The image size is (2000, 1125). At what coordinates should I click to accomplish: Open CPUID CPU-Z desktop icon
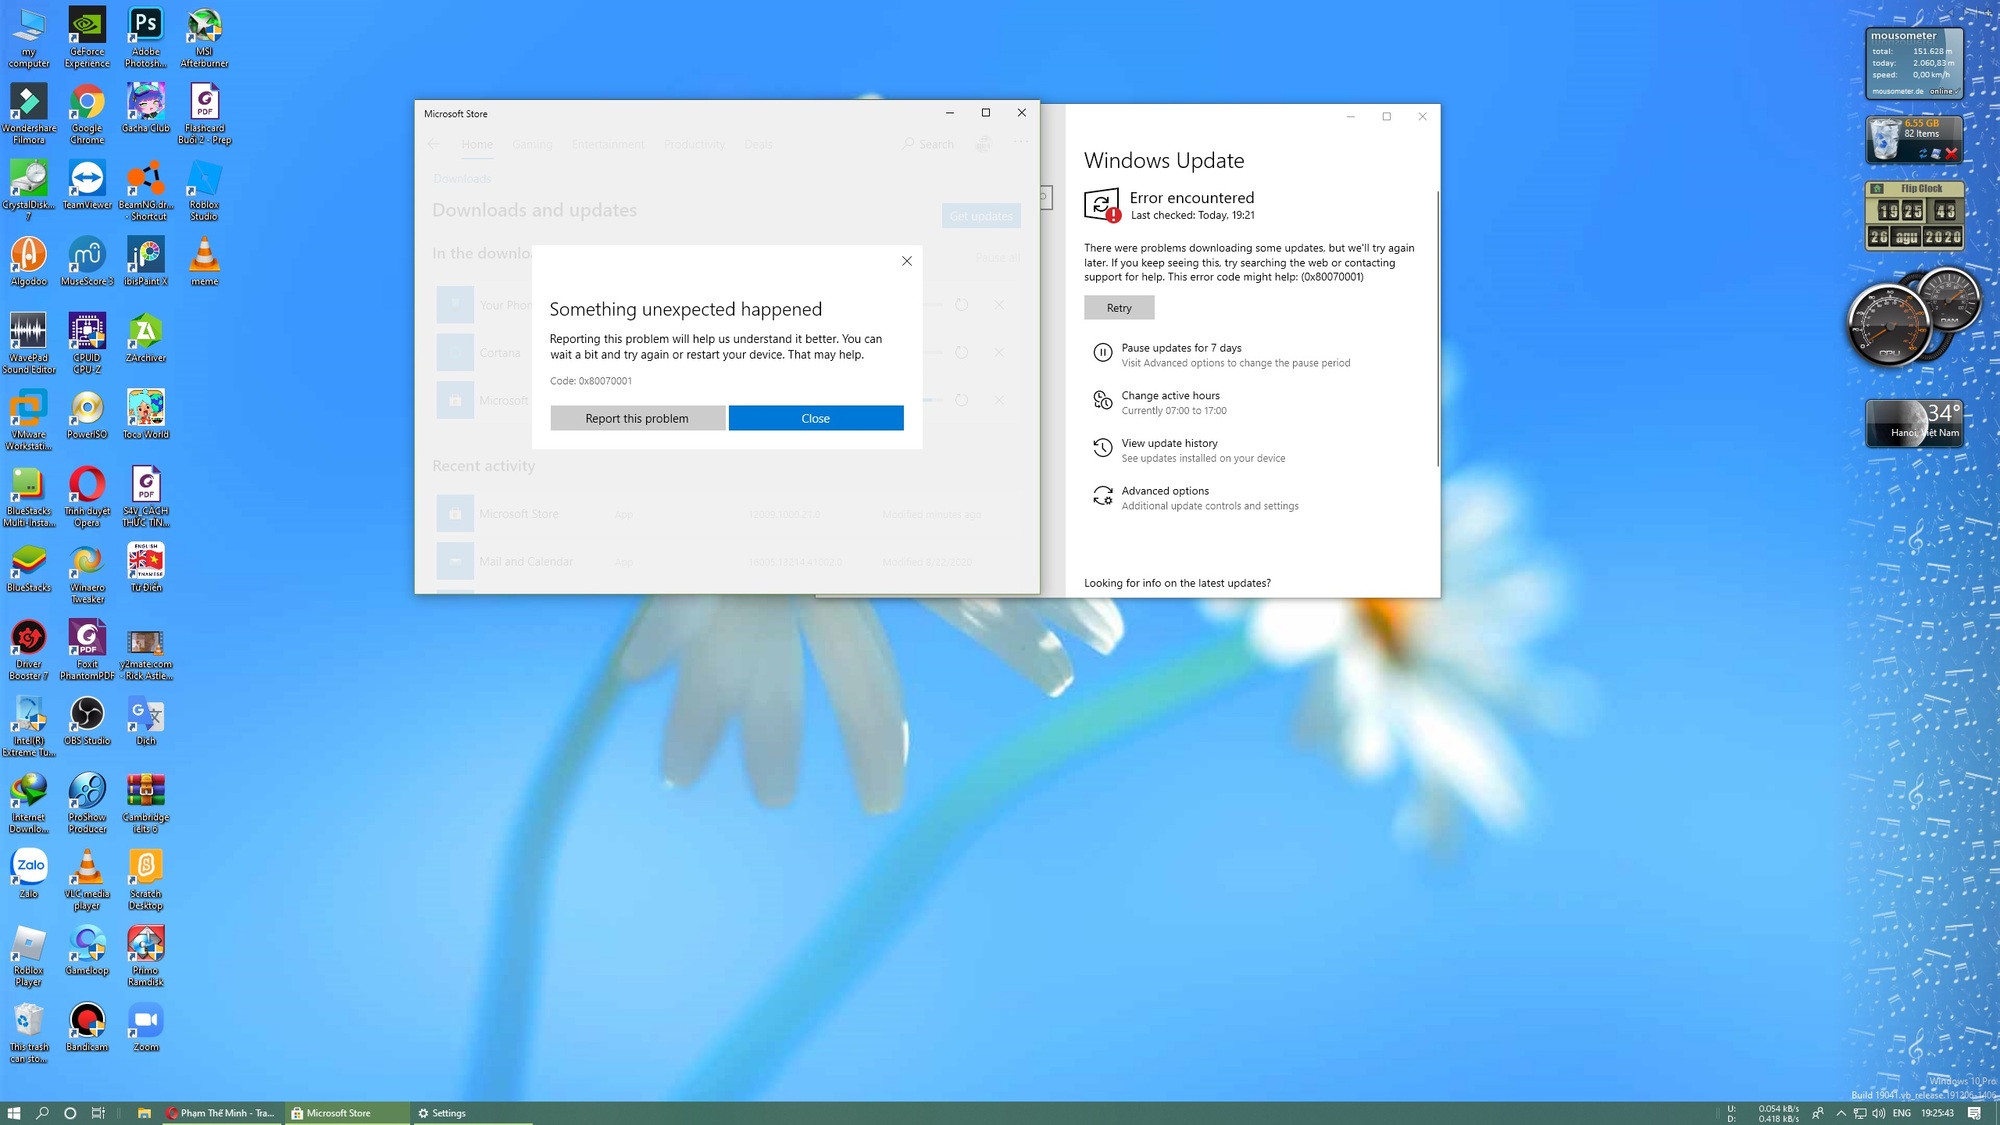tap(87, 344)
